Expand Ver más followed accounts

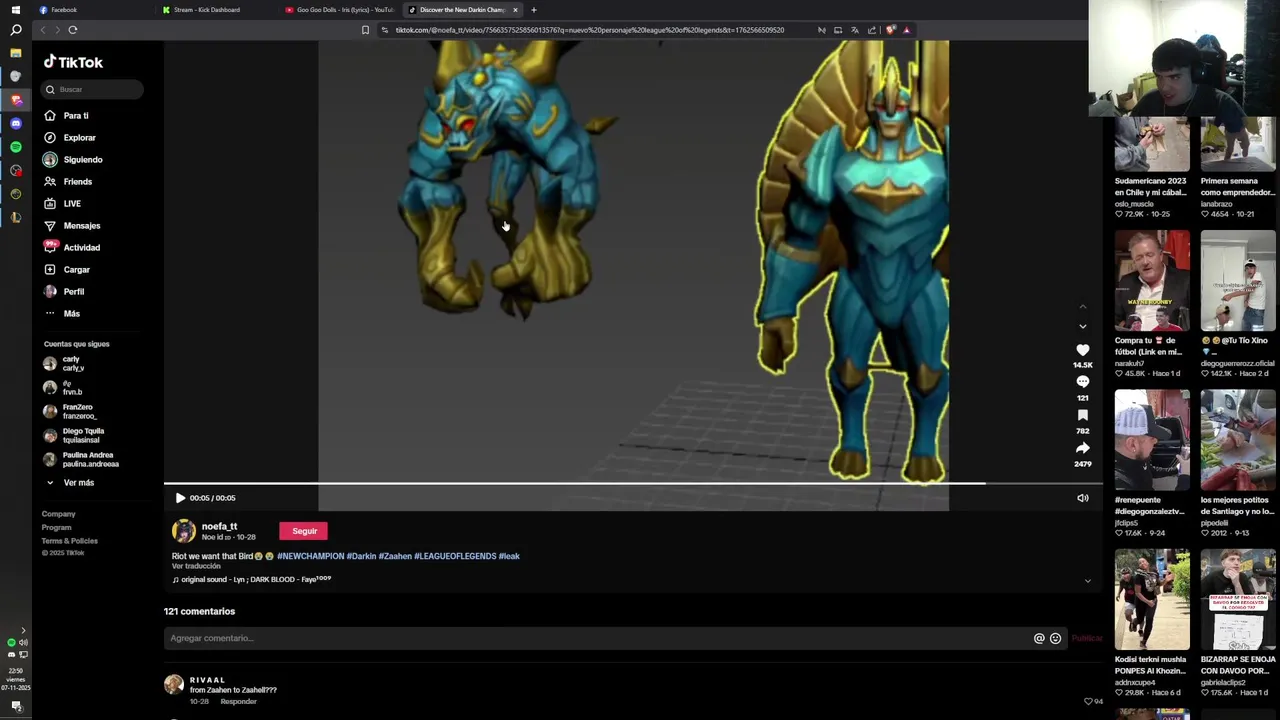point(70,482)
